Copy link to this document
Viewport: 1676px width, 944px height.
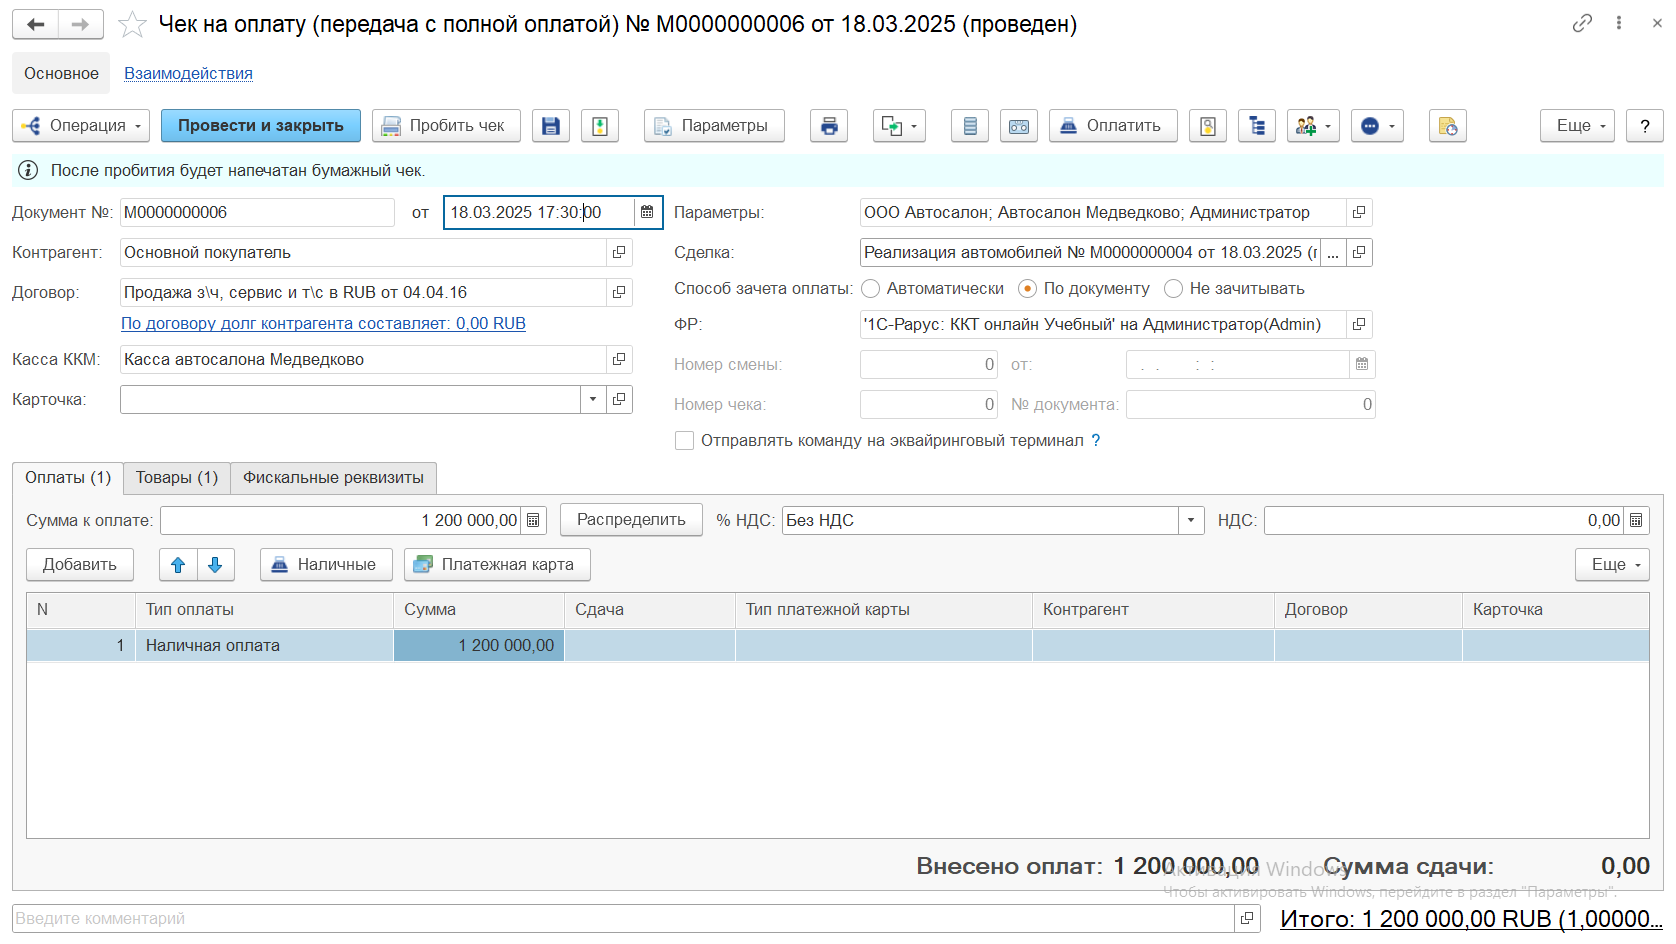point(1582,23)
